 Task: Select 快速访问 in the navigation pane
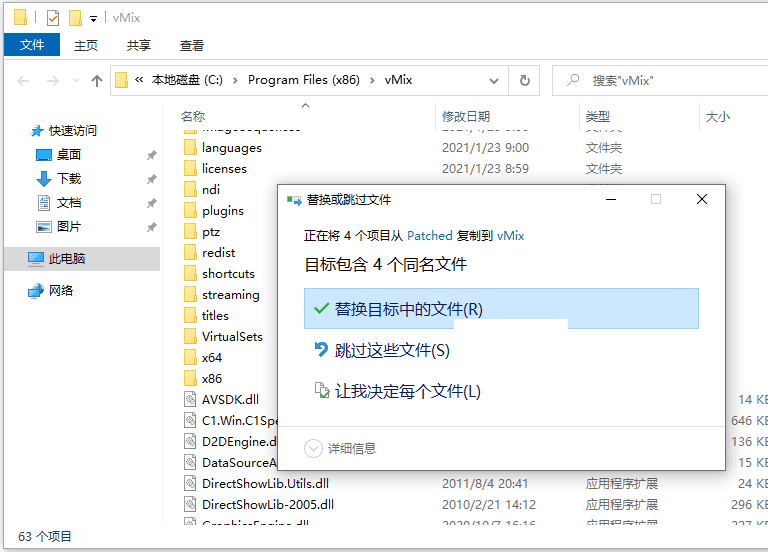[72, 131]
